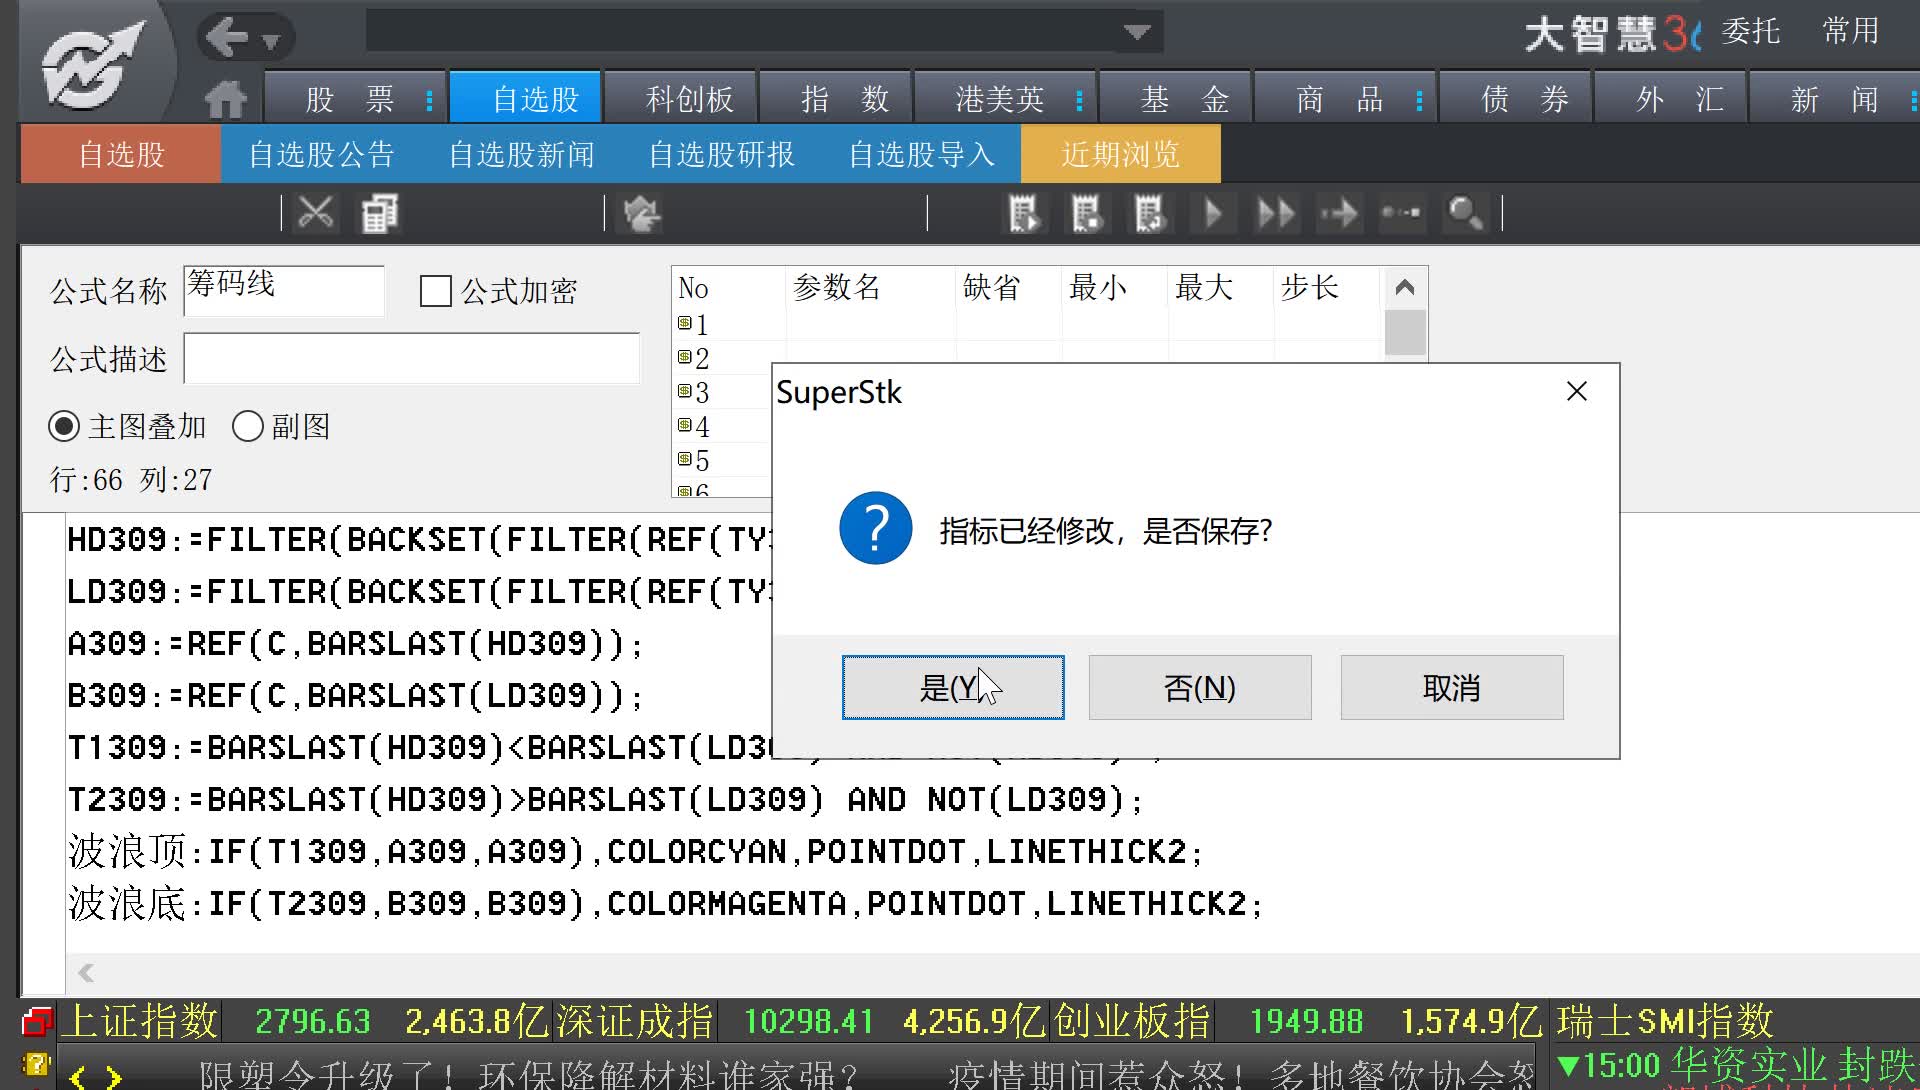Click the news ticker previous arrow
The image size is (1920, 1090).
pos(79,1076)
